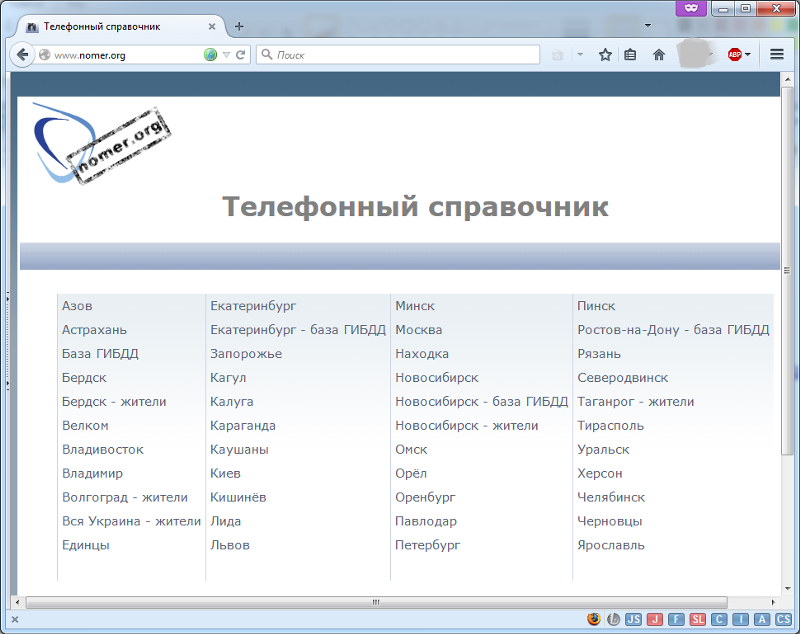
Task: Open the Firefox hamburger menu
Action: 777,54
